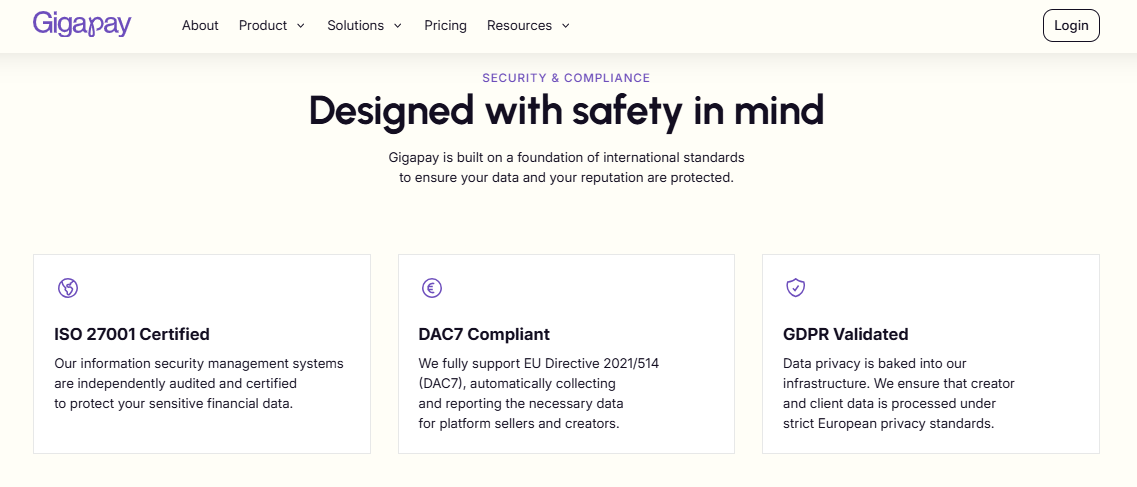Click text 'Data privacy is baked into our'
The height and width of the screenshot is (487, 1137).
[875, 363]
